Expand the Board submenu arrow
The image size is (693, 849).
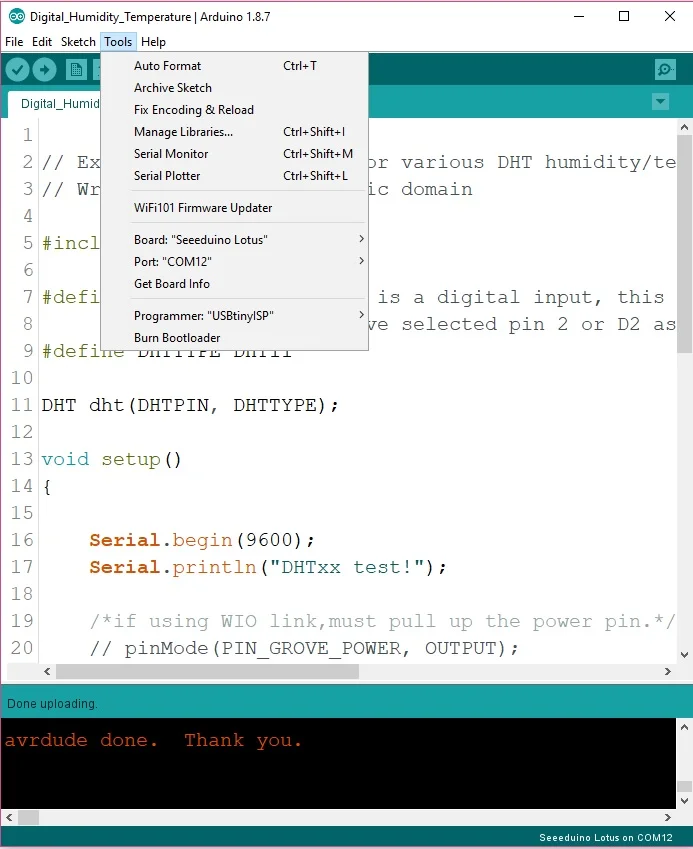coord(361,239)
